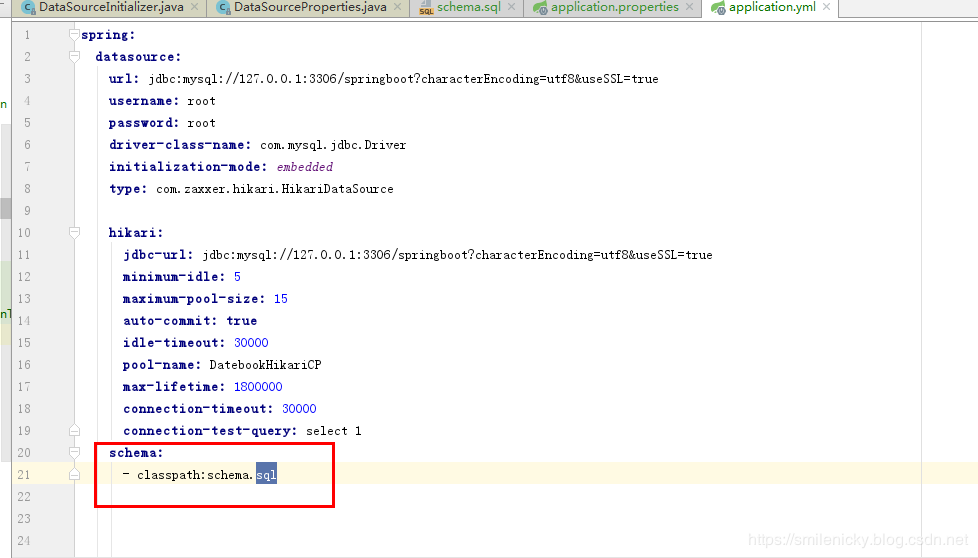Viewport: 978px width, 558px height.
Task: Click the maximum-pool-size value 15
Action: (x=281, y=299)
